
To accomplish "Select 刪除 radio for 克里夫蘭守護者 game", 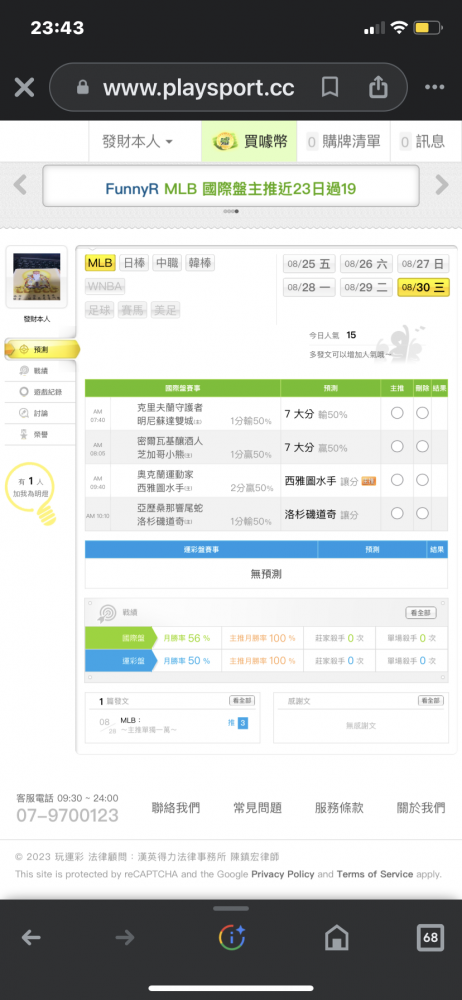I will click(x=422, y=413).
